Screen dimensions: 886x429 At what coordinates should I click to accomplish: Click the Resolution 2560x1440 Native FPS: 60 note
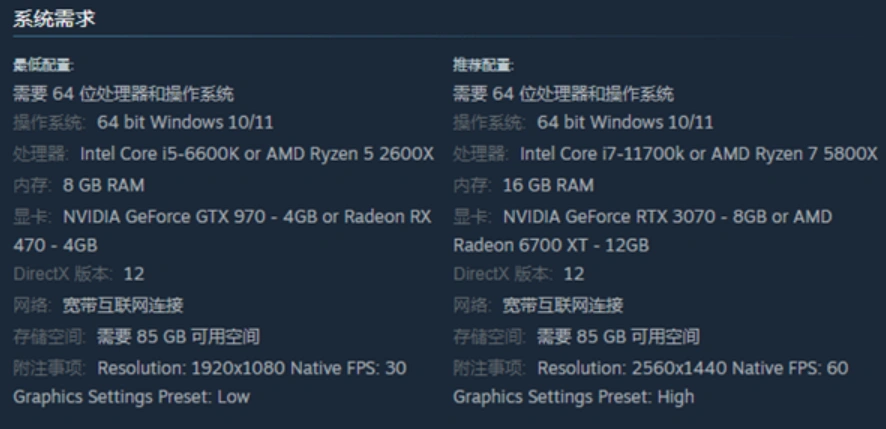[692, 368]
